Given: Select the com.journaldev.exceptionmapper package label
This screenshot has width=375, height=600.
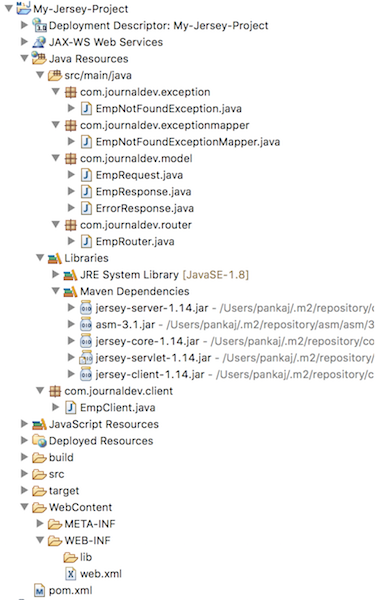Looking at the screenshot, I should pyautogui.click(x=165, y=126).
